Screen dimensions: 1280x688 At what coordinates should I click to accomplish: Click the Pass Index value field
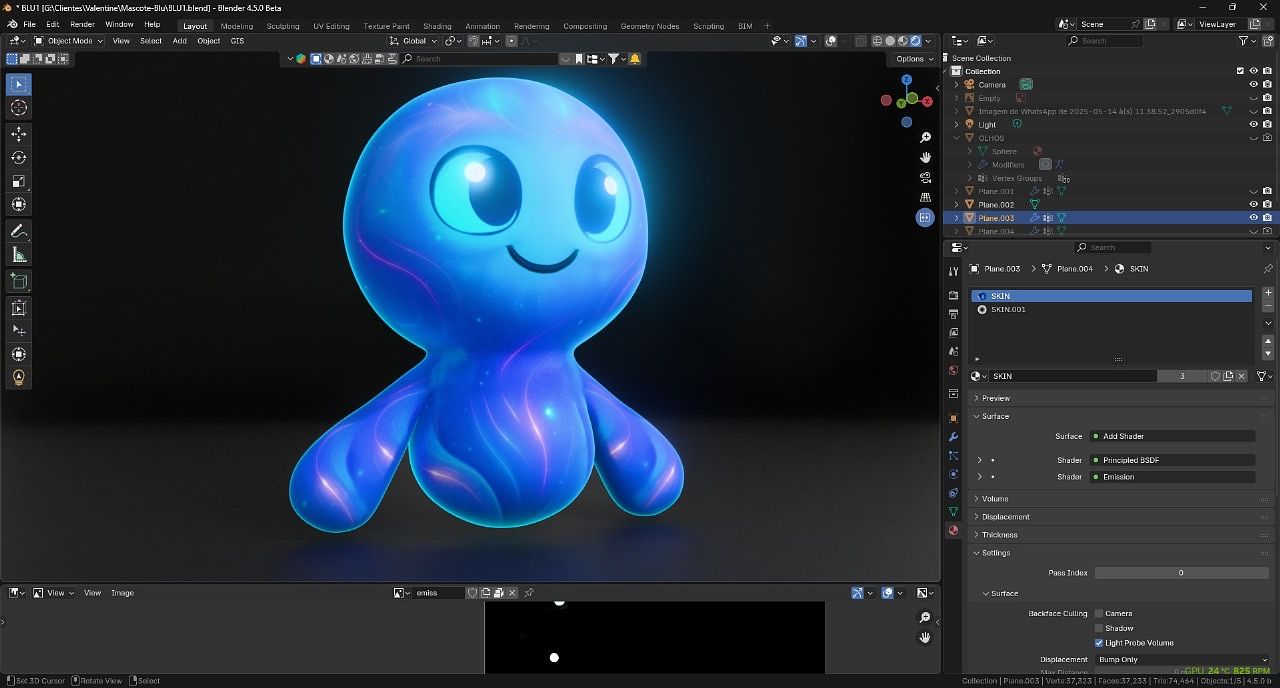click(1180, 573)
